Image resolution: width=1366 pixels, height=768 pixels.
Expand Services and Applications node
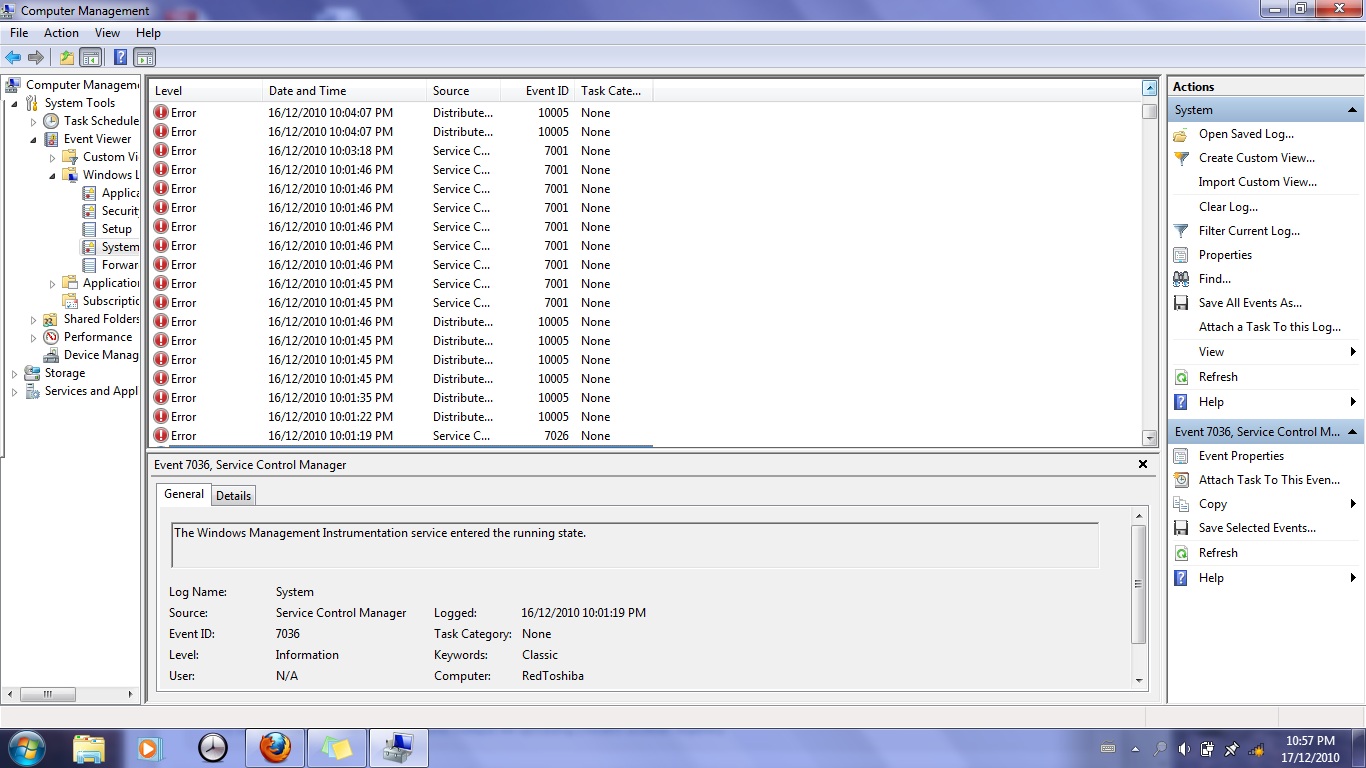tap(14, 391)
